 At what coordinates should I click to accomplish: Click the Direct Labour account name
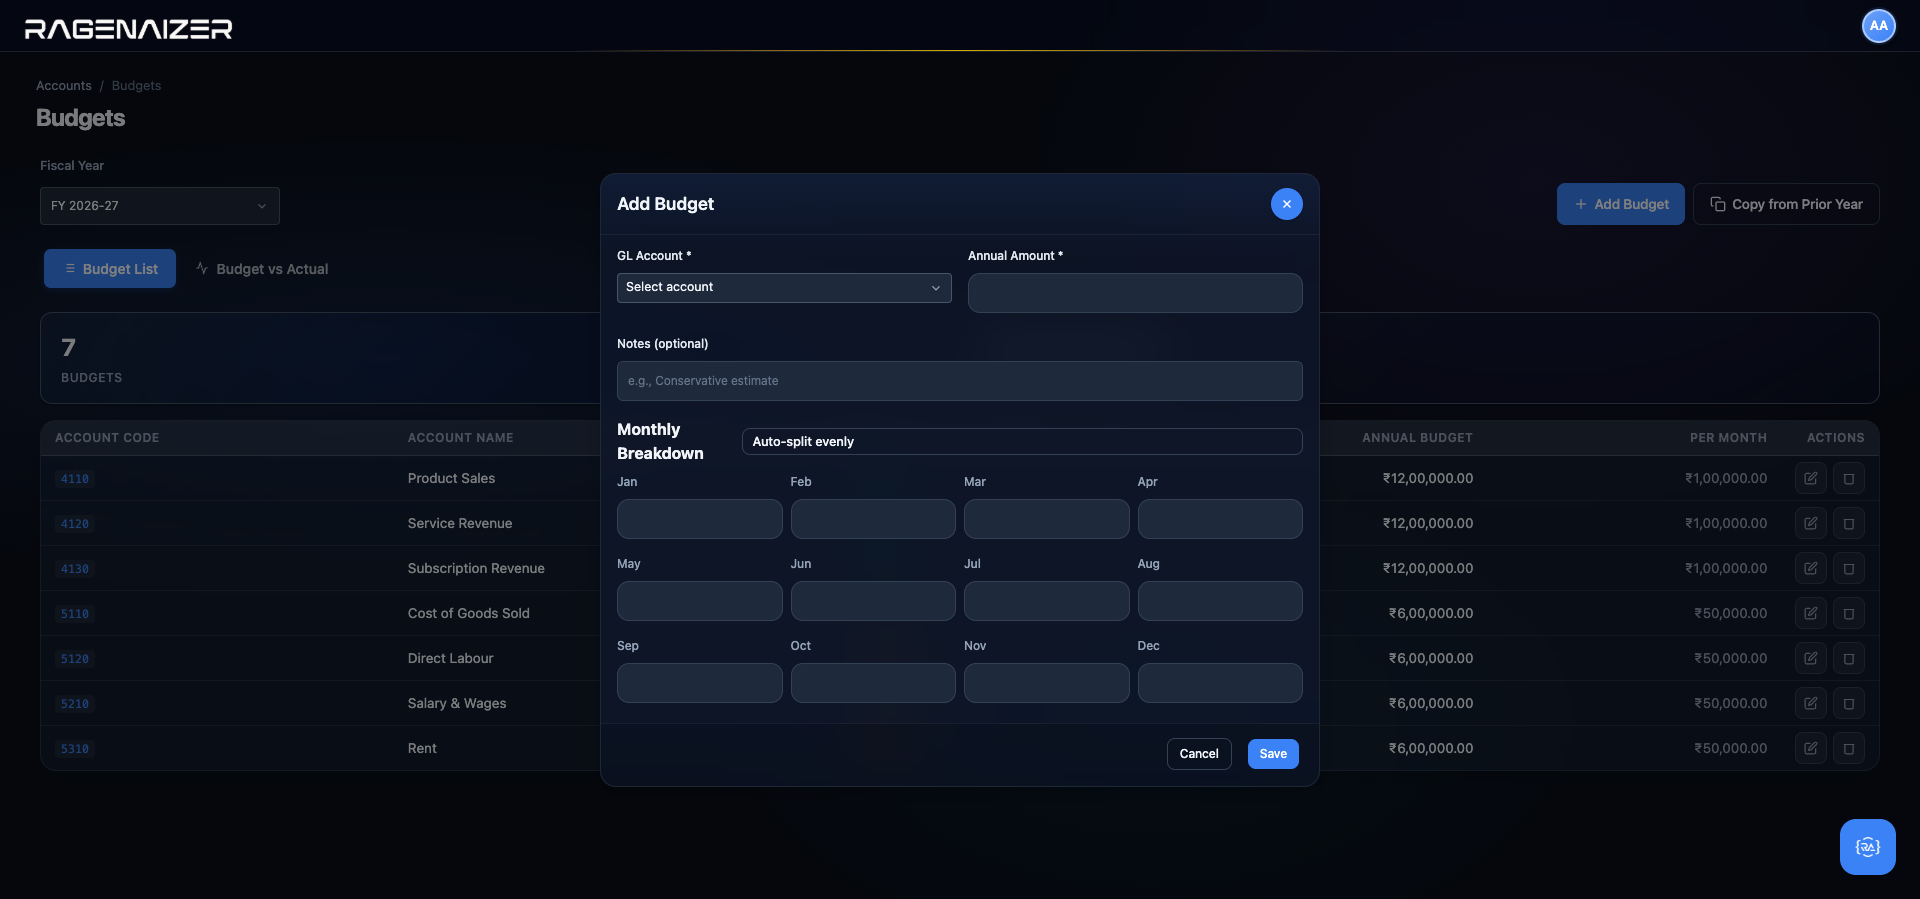pos(451,659)
